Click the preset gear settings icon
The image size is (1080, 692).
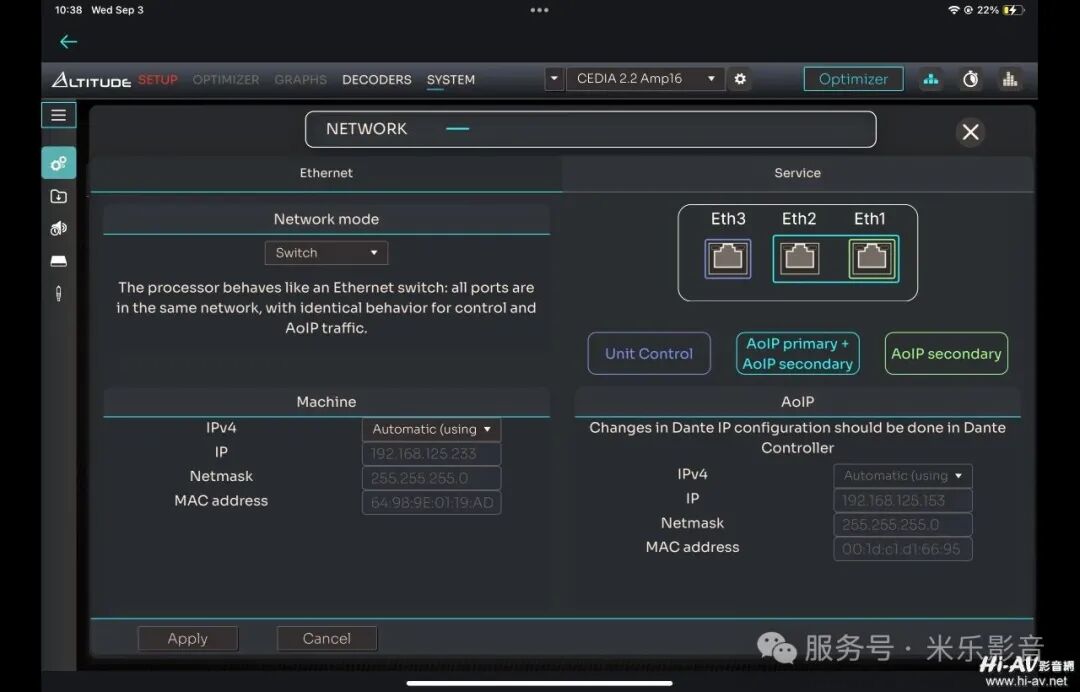point(740,79)
